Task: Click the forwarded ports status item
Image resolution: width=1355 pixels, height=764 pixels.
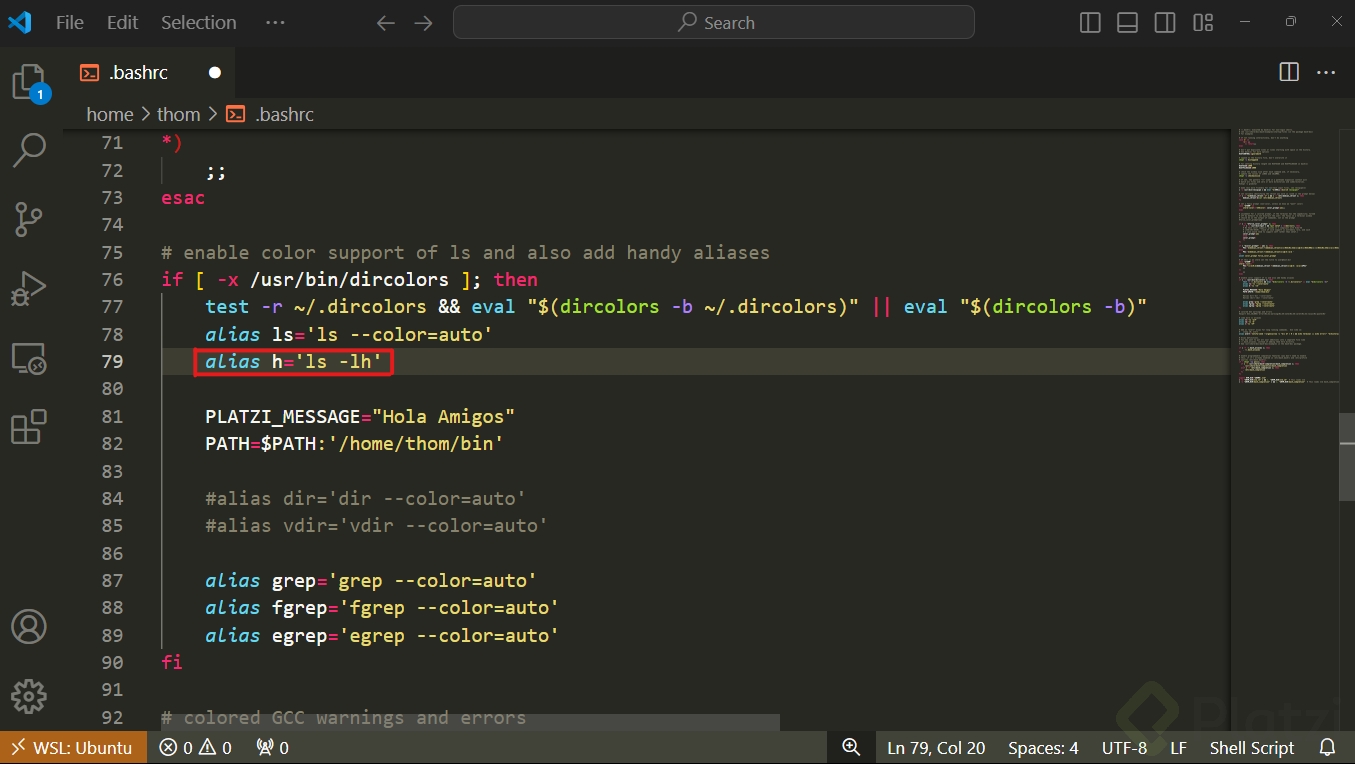Action: pyautogui.click(x=273, y=747)
